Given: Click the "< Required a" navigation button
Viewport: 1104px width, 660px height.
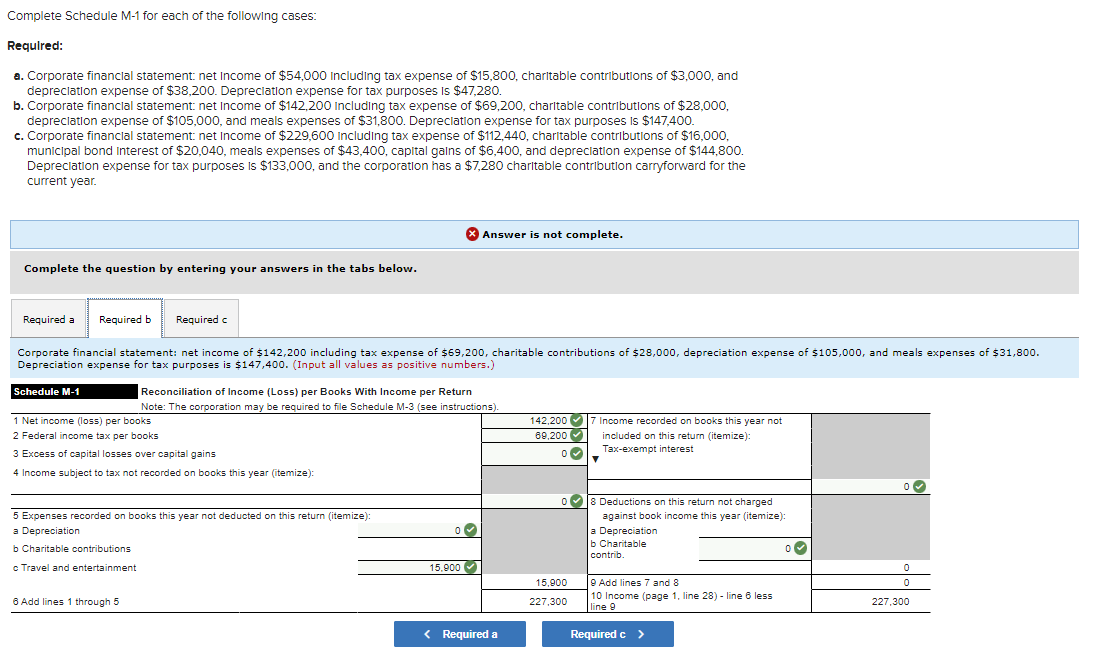Looking at the screenshot, I should click(x=459, y=633).
